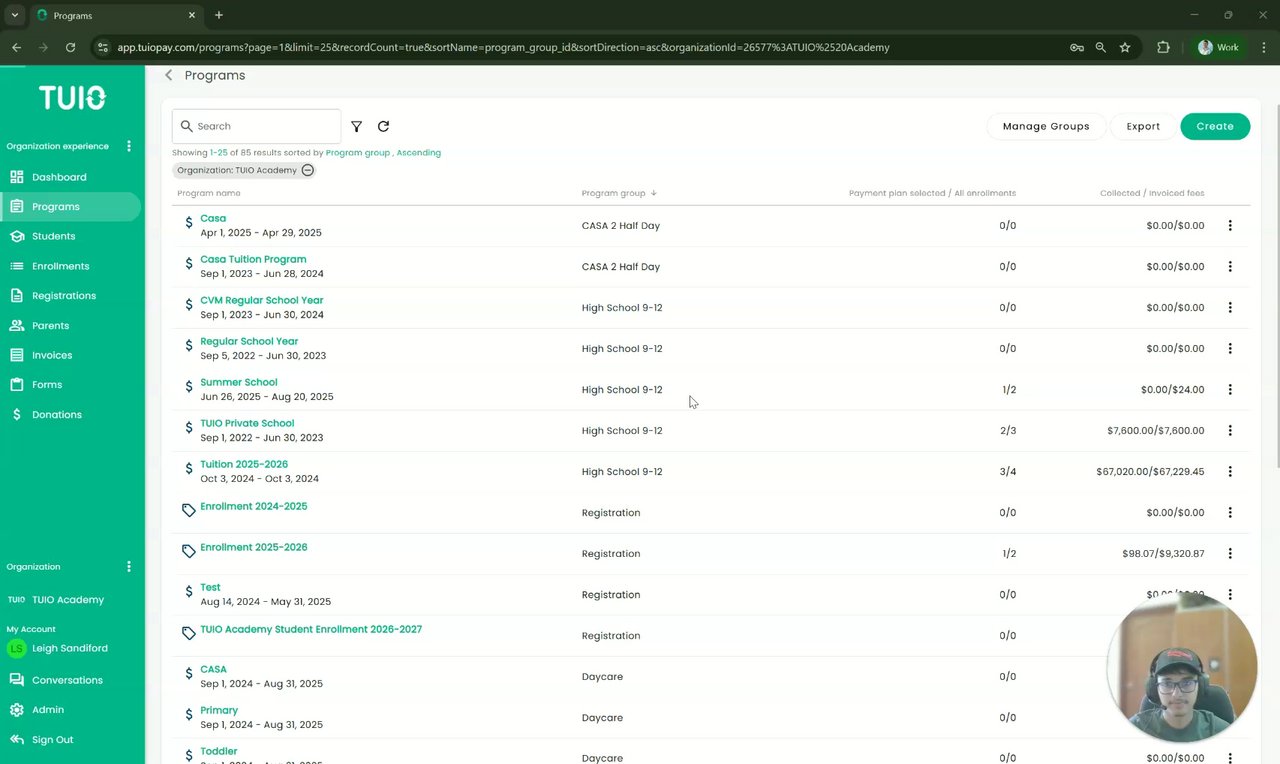Click the $7,600.00/$7,600.00 fees value
This screenshot has width=1280, height=764.
coord(1156,431)
